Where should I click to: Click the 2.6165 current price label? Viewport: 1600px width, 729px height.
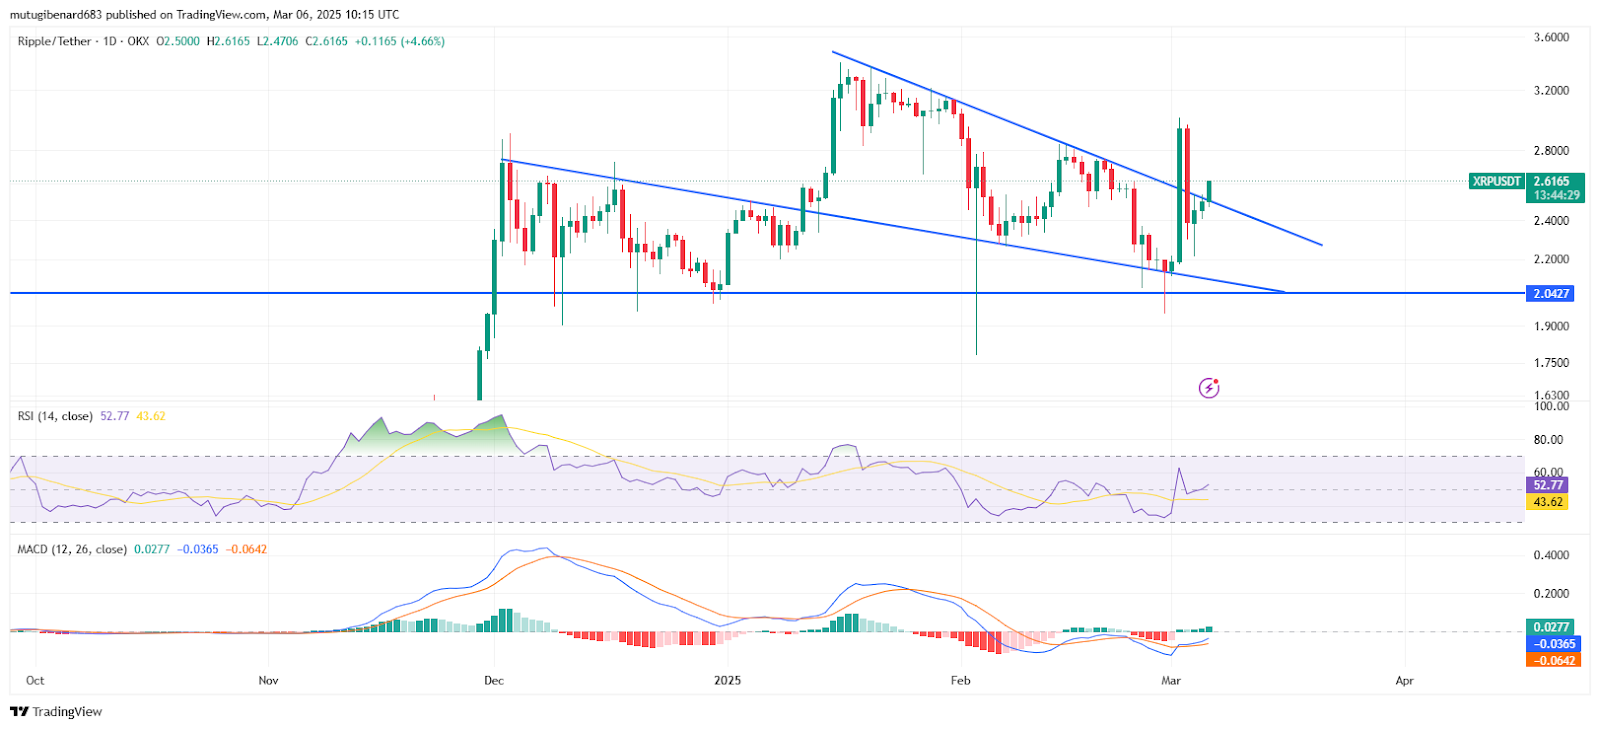tap(1551, 181)
